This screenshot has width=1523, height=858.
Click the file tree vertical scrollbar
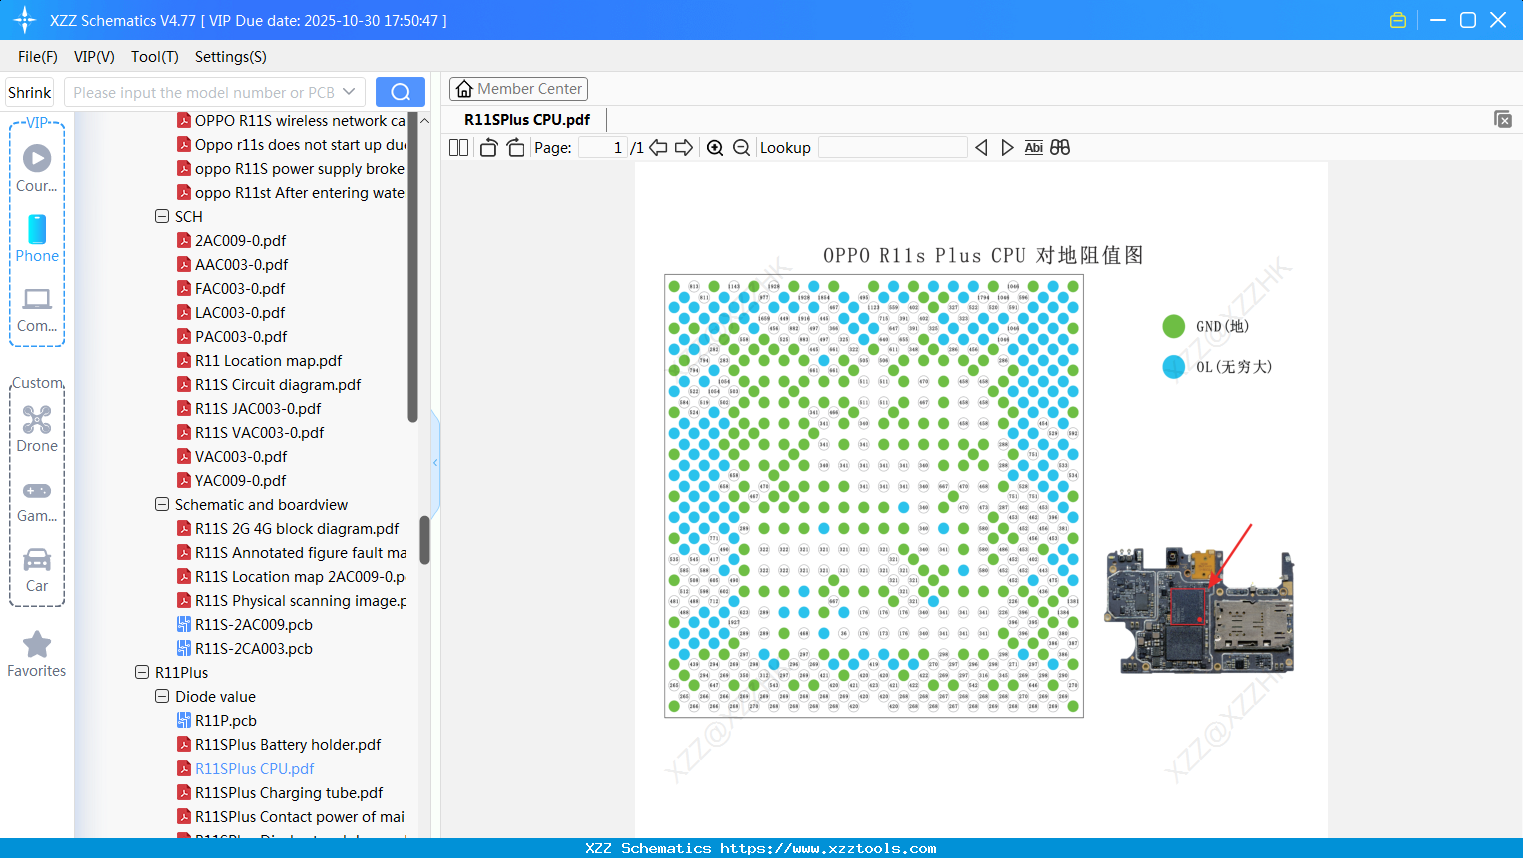click(424, 540)
